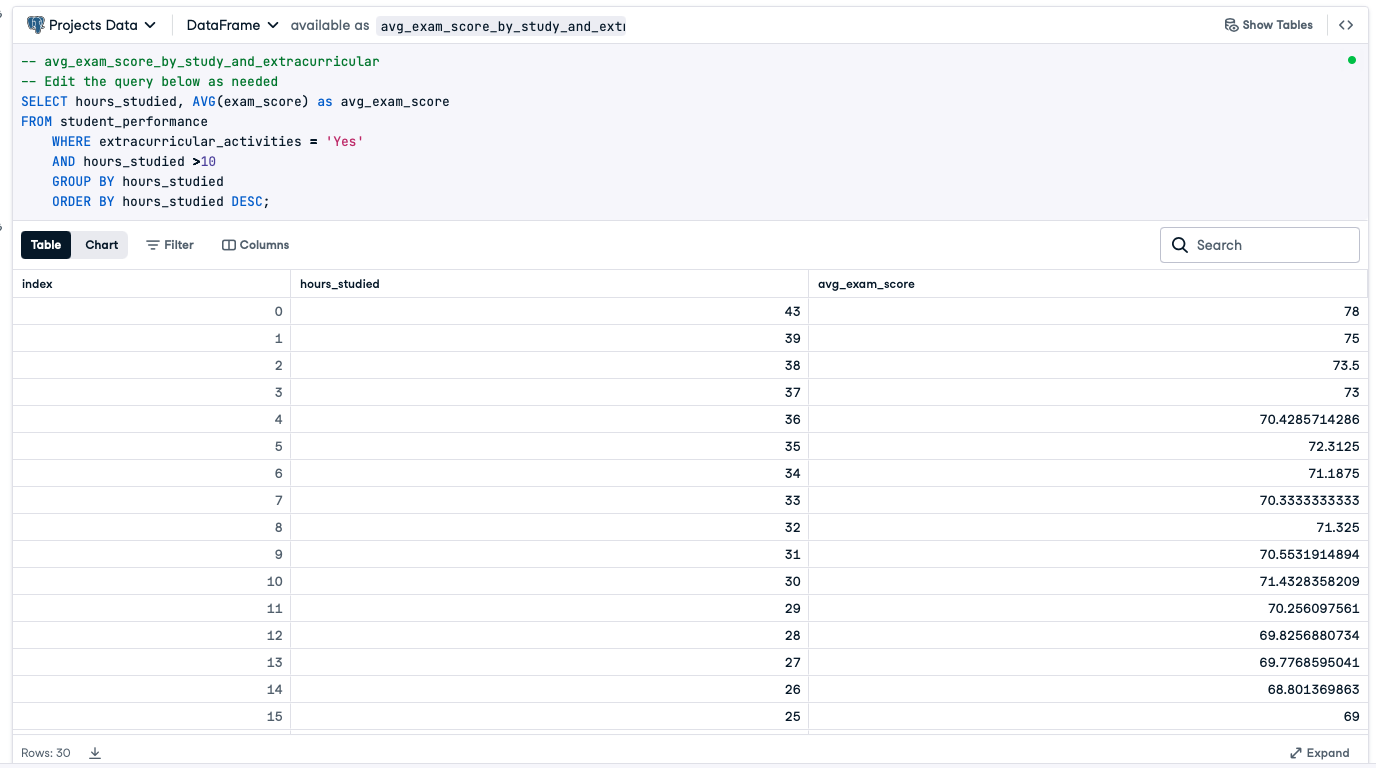
Task: Select the index cell with value 0
Action: (x=151, y=311)
